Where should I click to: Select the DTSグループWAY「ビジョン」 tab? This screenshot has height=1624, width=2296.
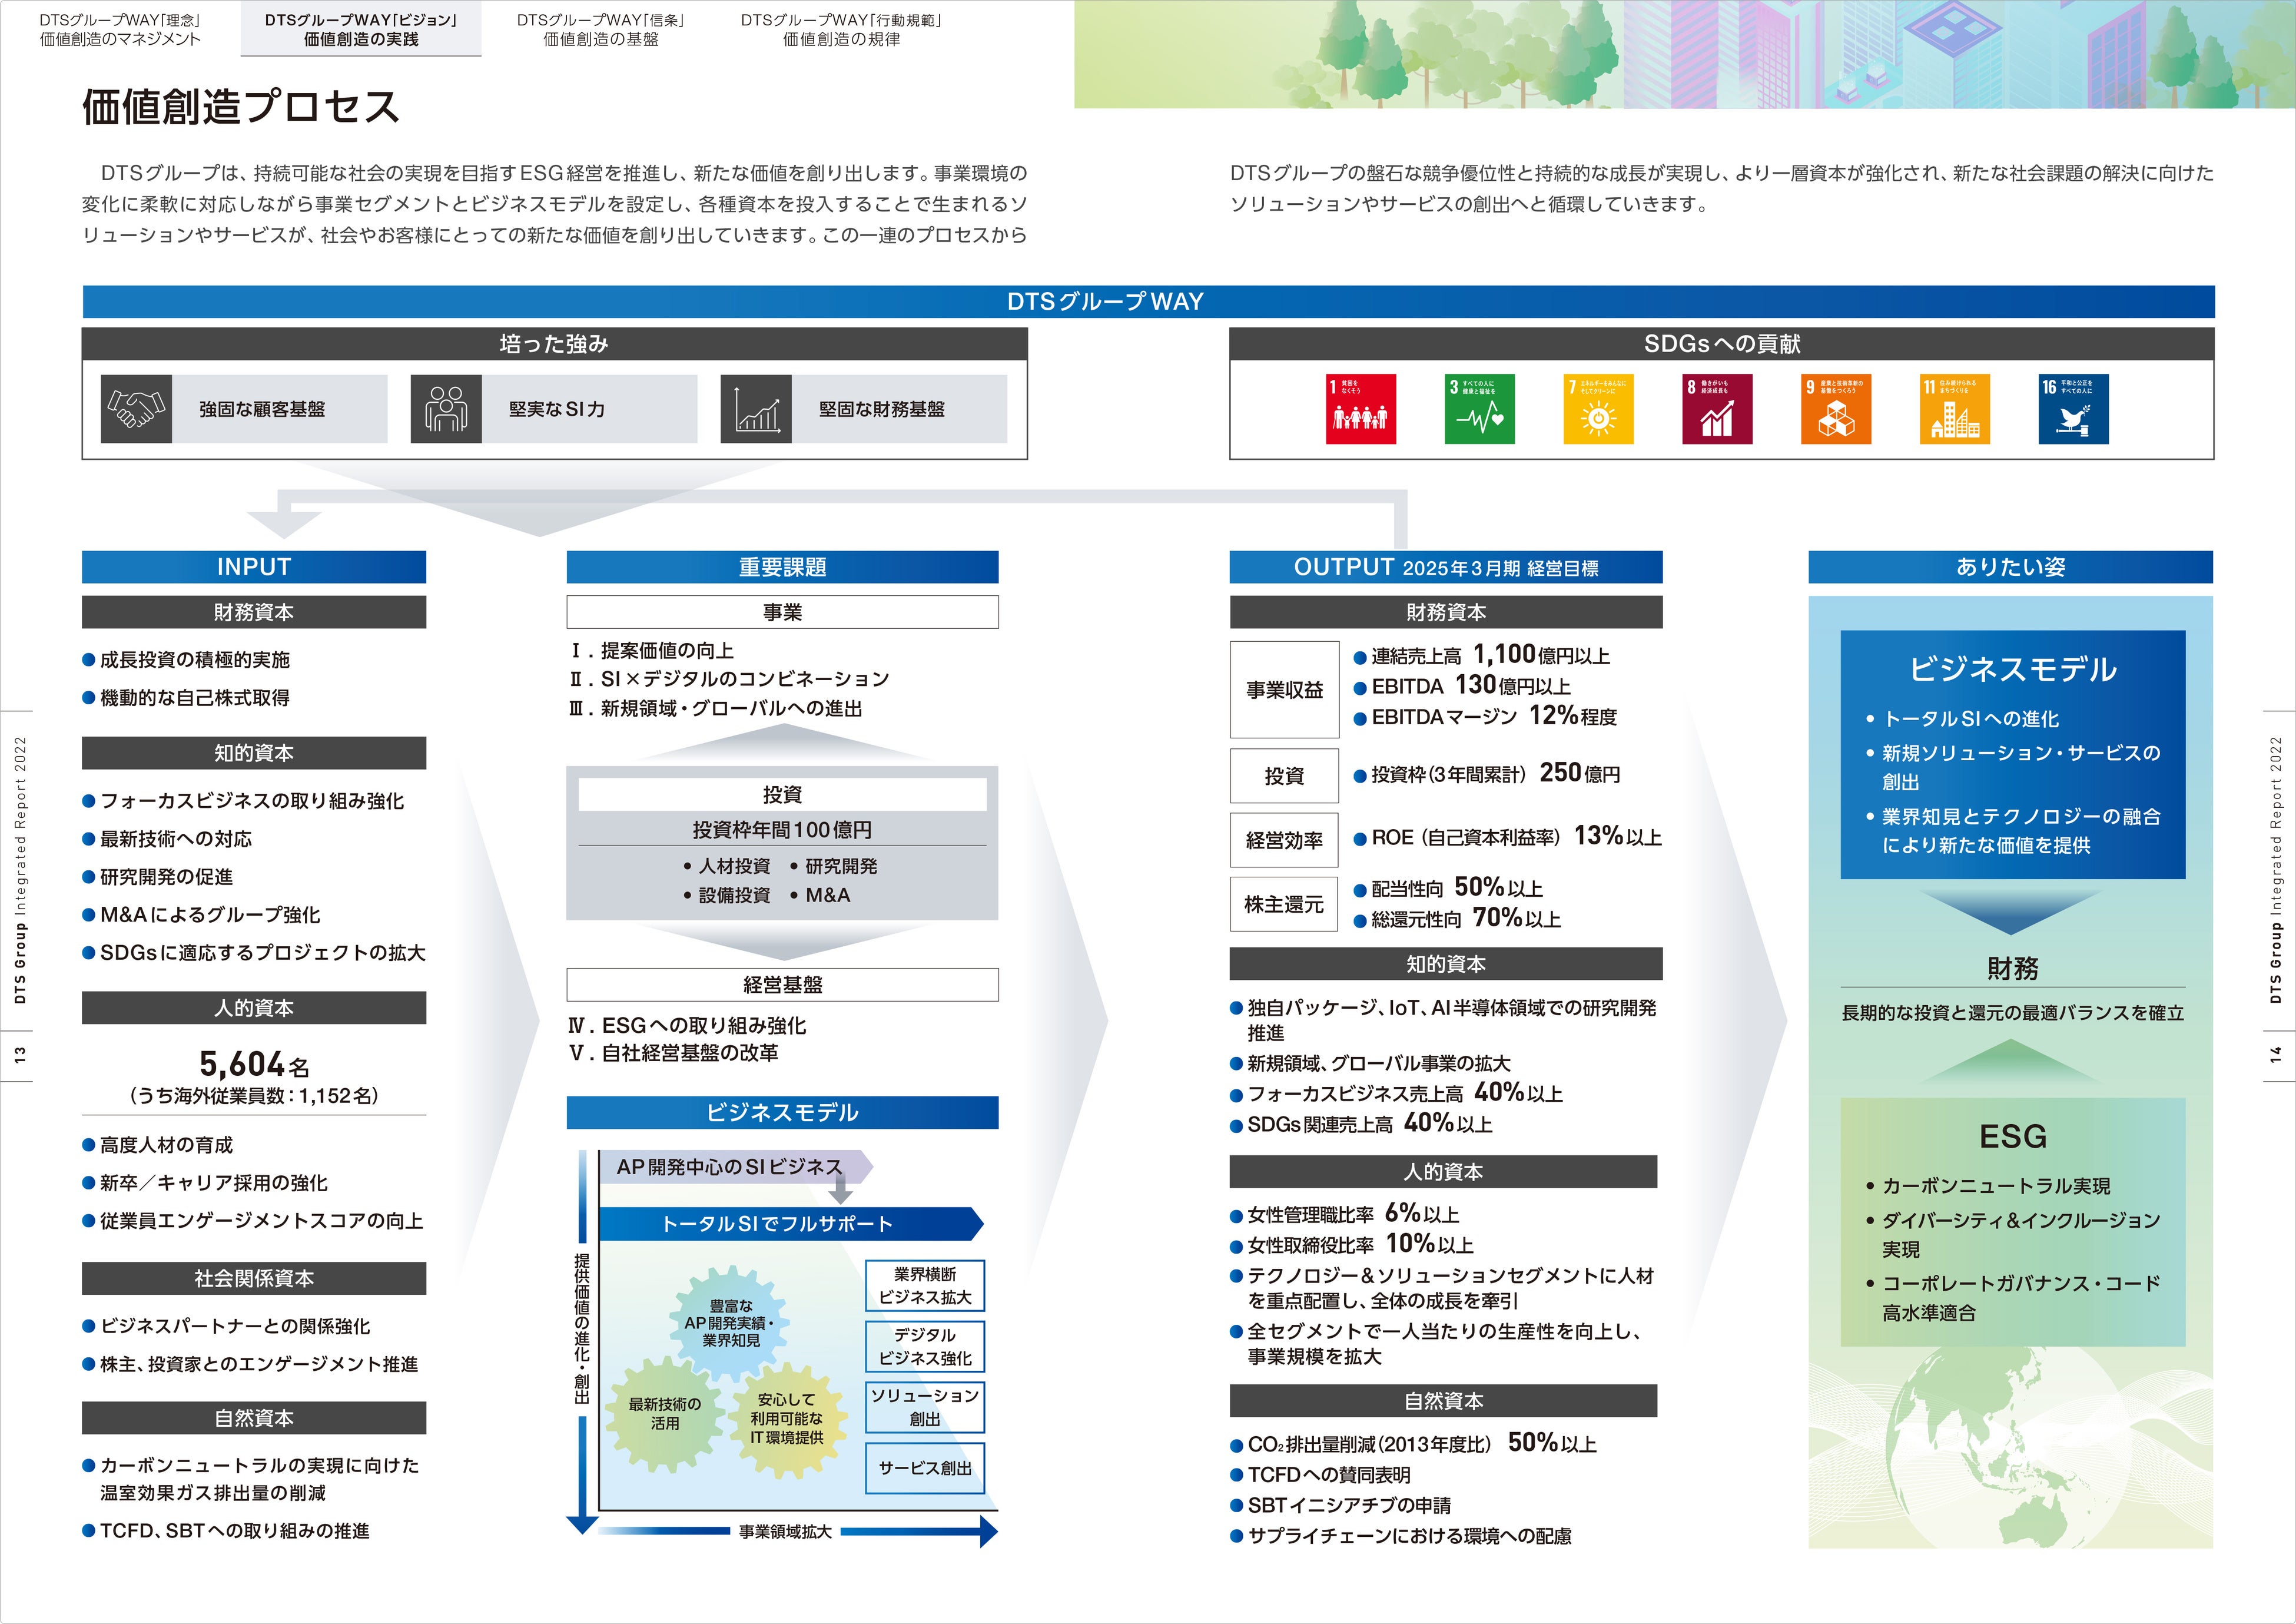click(361, 29)
